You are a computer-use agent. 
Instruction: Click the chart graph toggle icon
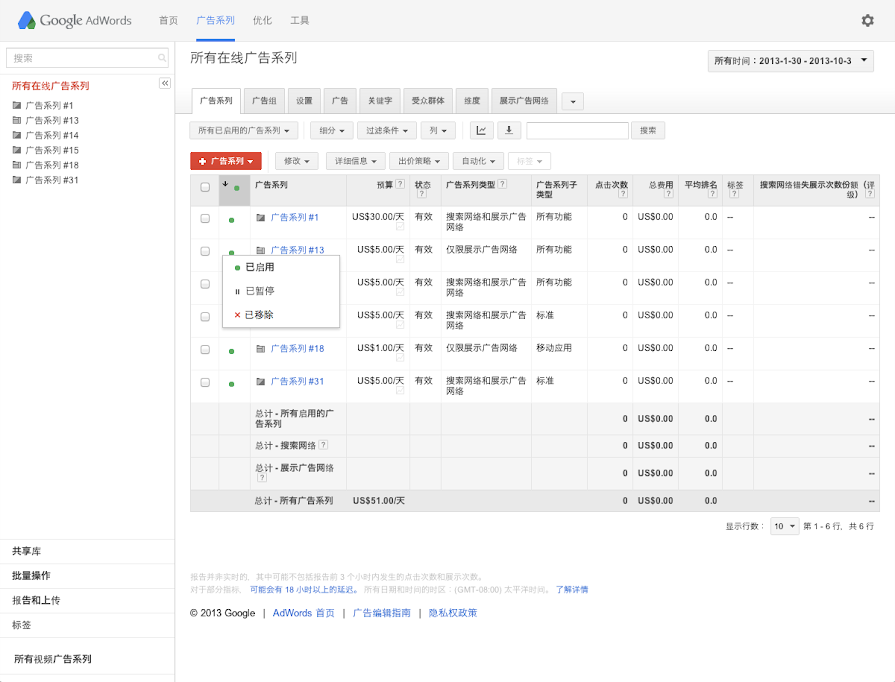(482, 130)
